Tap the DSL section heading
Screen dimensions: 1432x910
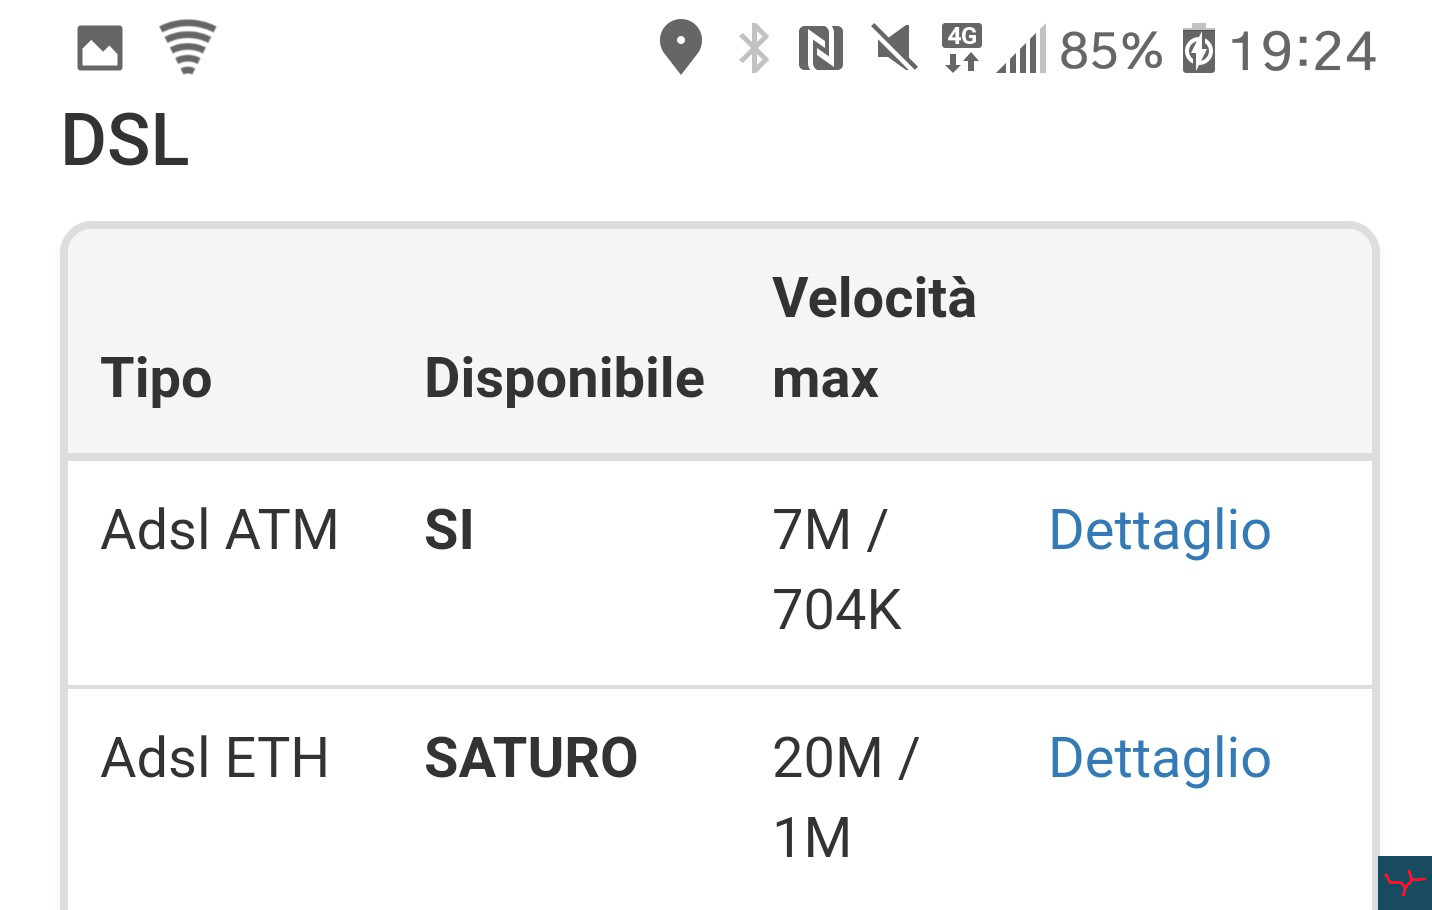[125, 140]
